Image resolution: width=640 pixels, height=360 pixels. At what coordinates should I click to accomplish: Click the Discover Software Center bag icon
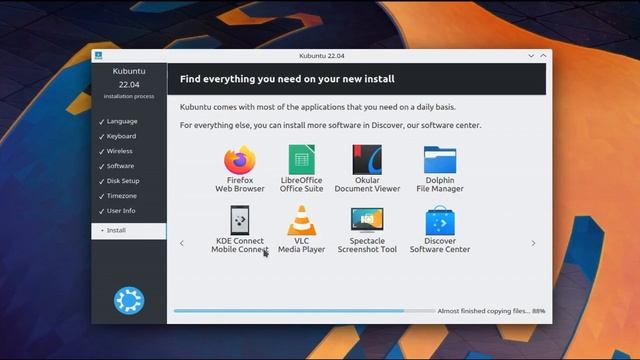tap(440, 220)
